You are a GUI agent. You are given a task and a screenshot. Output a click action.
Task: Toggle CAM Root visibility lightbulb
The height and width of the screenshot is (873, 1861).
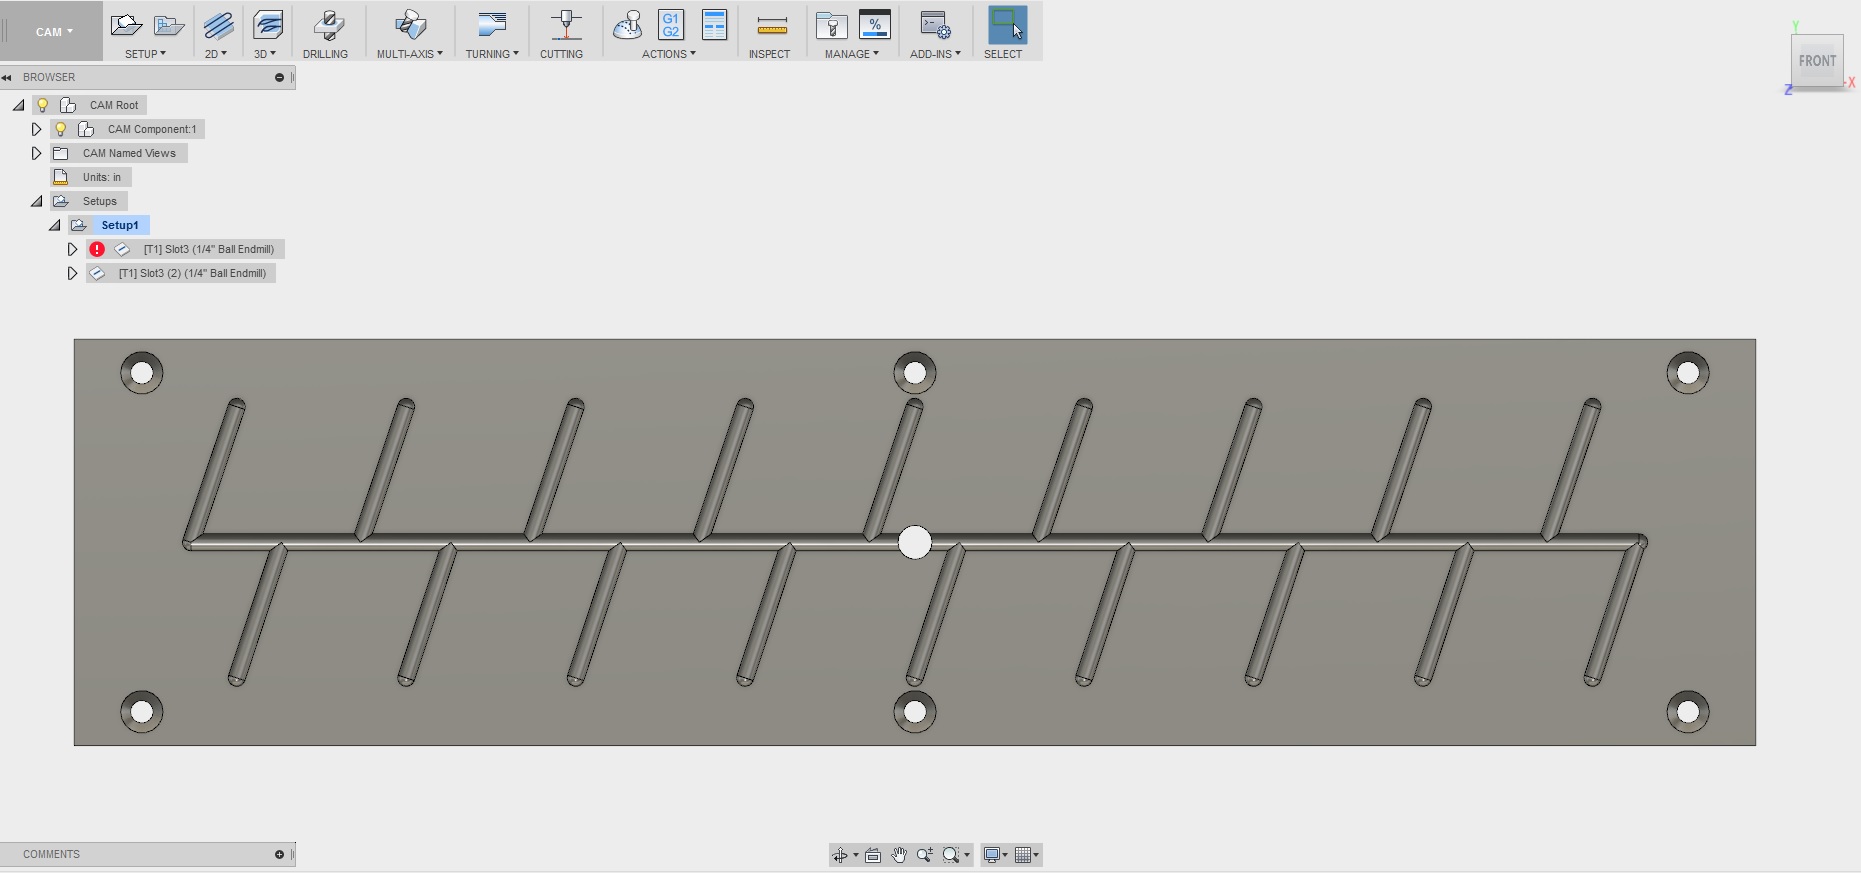tap(43, 105)
